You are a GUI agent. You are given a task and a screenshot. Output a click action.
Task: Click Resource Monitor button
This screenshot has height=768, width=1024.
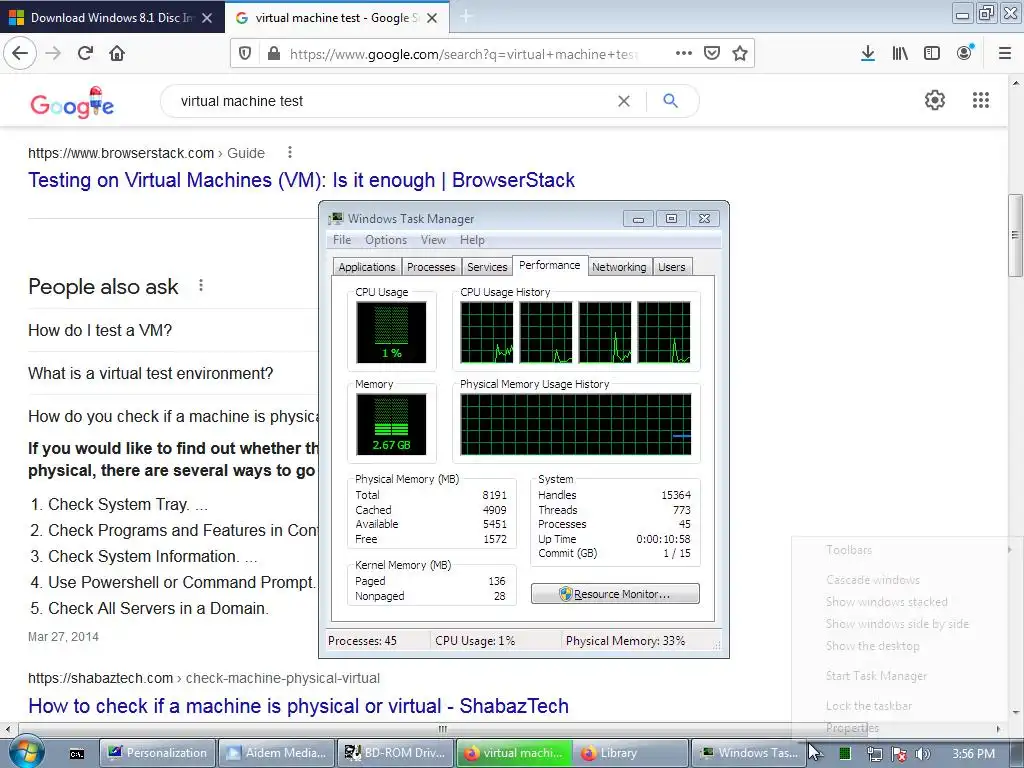point(615,594)
